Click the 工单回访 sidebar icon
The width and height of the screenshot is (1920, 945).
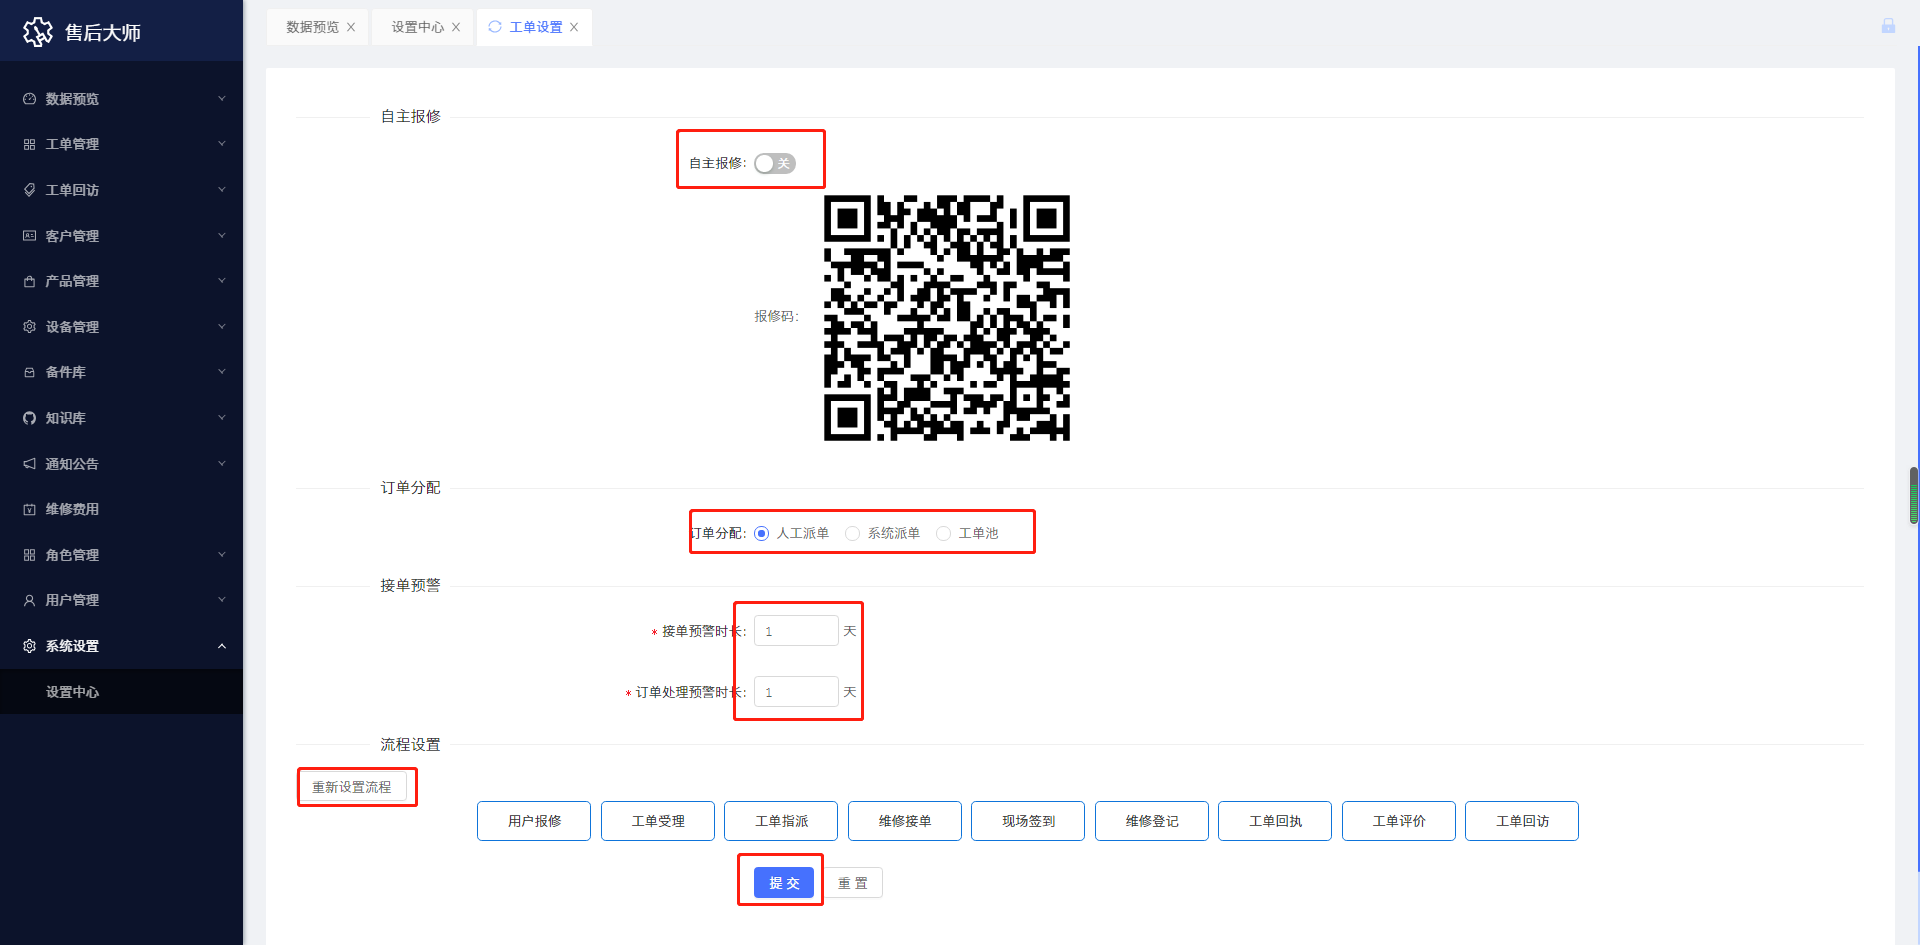point(29,190)
